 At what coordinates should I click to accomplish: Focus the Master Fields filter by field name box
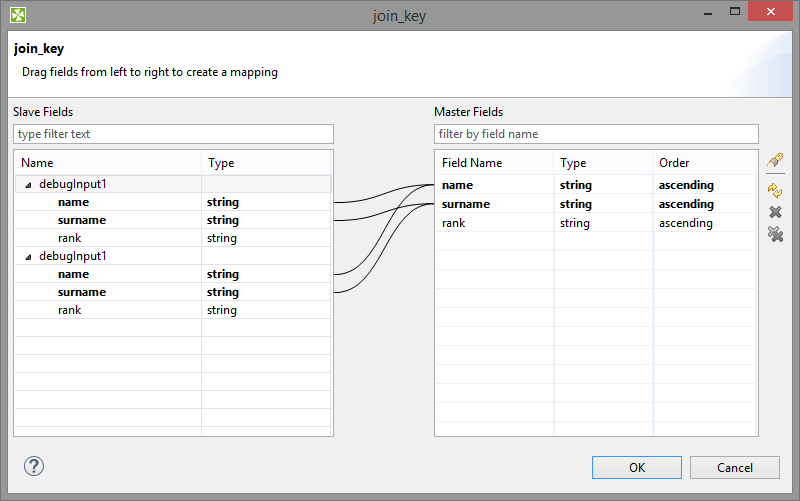[596, 134]
